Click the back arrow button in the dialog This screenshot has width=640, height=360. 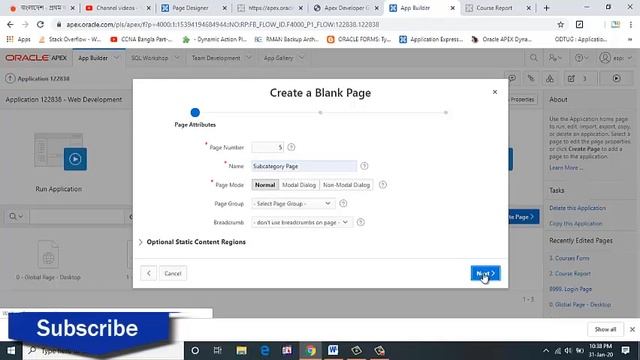click(149, 273)
